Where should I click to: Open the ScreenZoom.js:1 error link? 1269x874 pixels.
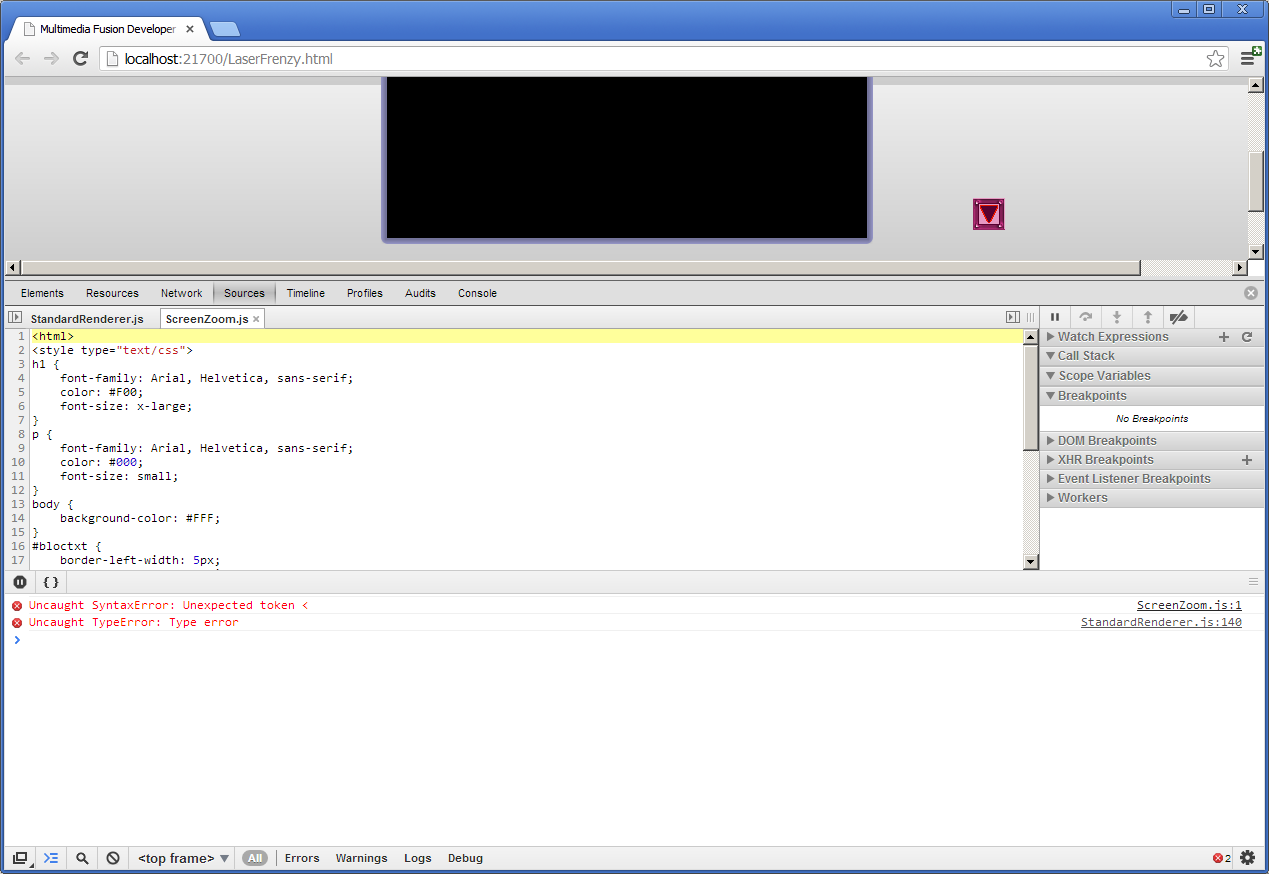click(x=1188, y=605)
